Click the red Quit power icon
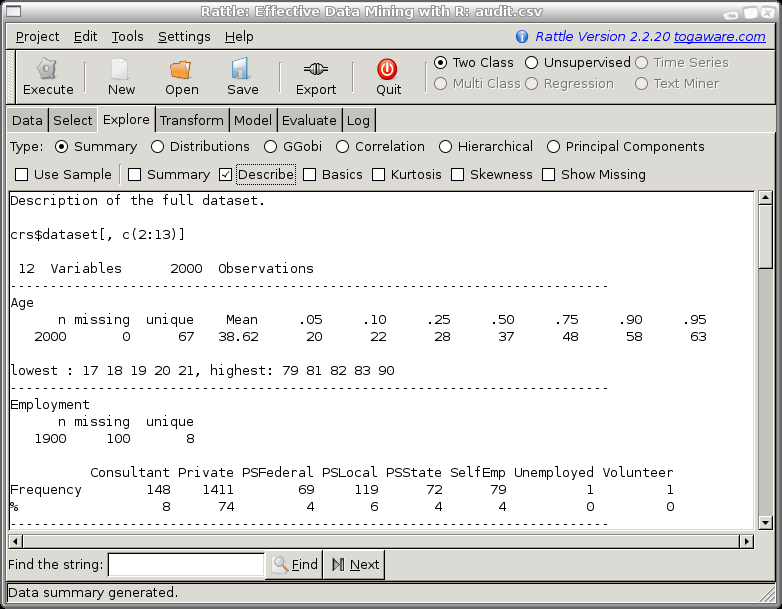Viewport: 782px width, 609px height. (388, 69)
